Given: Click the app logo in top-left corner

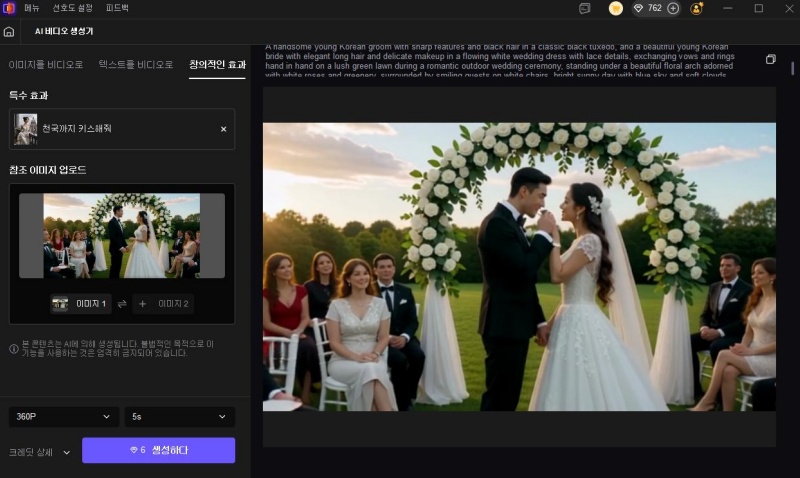Looking at the screenshot, I should [8, 8].
